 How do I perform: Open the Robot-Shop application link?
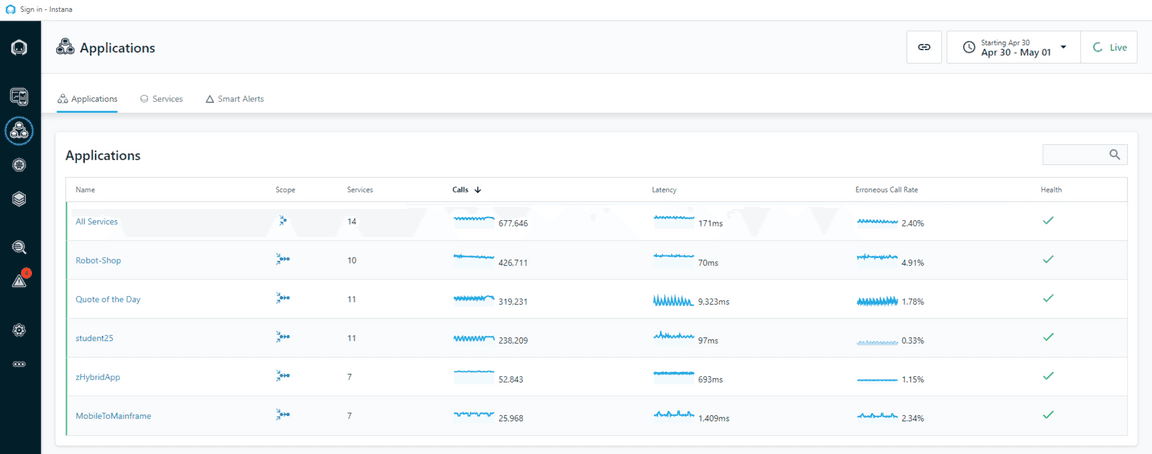[x=98, y=260]
